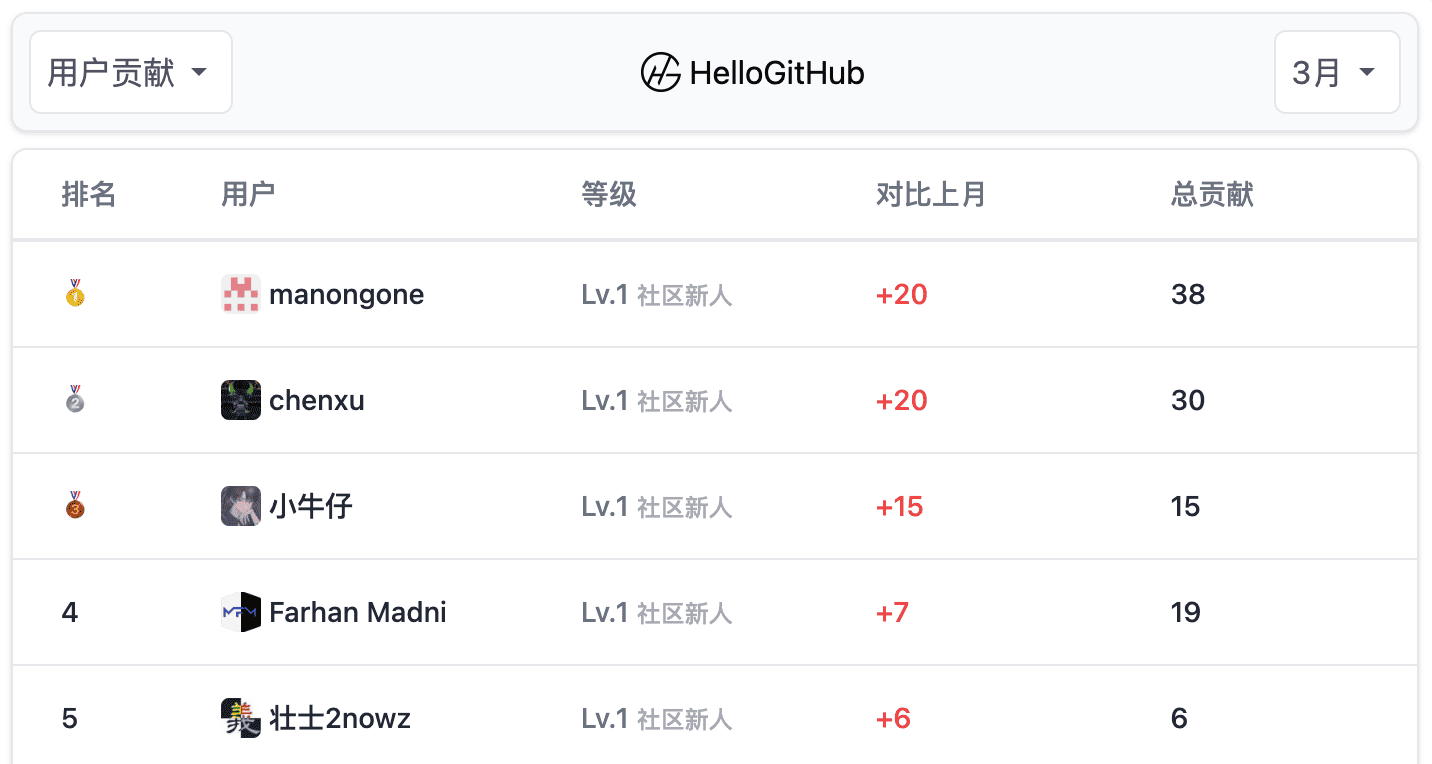Open chenxu's user profile link

316,401
